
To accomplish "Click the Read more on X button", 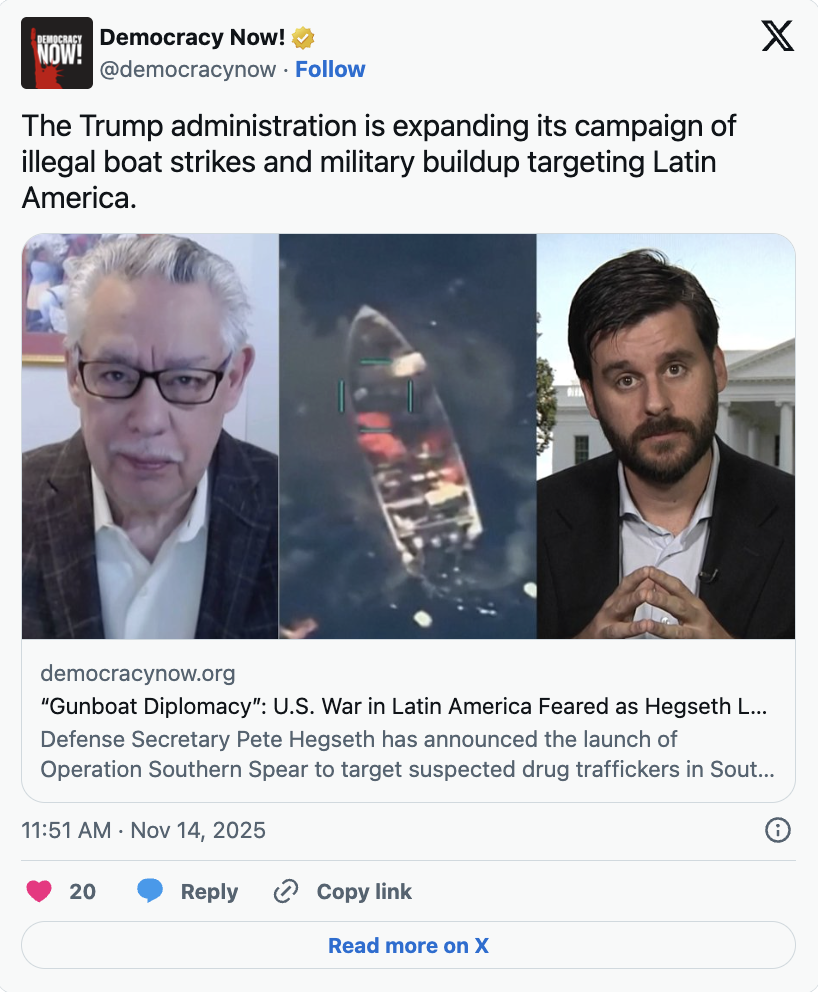I will click(x=408, y=945).
